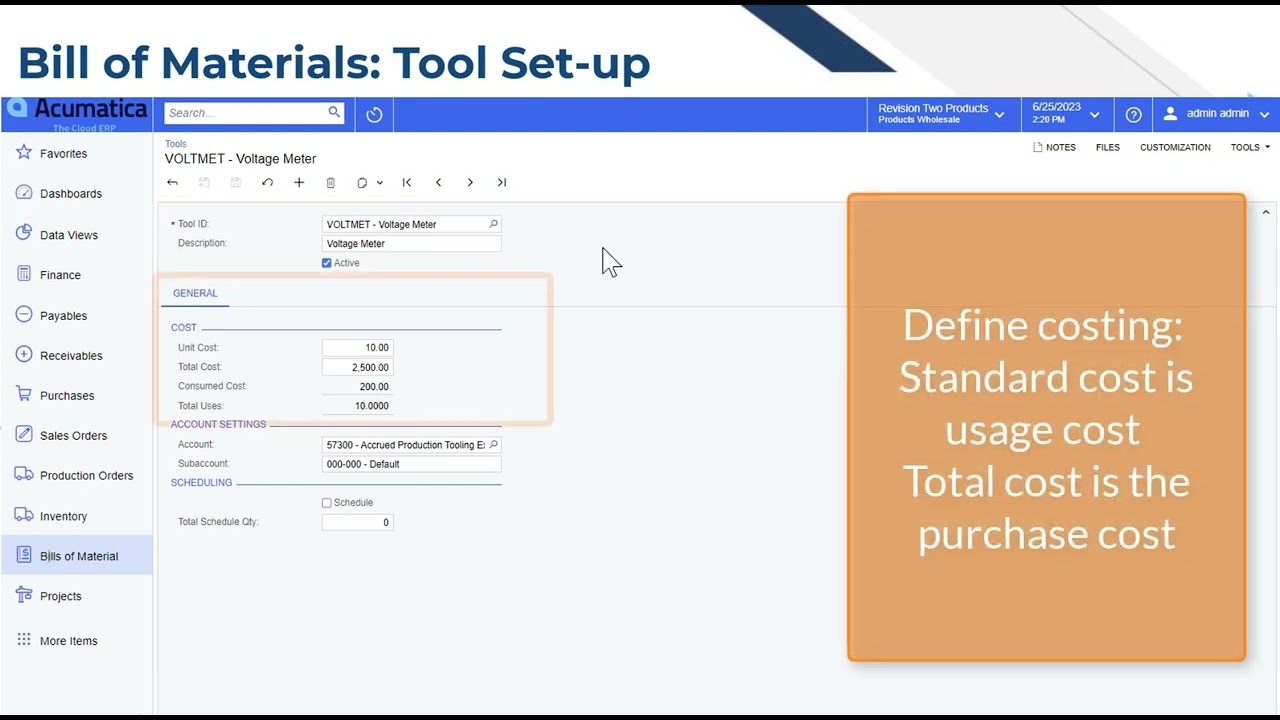Click the back arrow toolbar icon
The image size is (1280, 720).
click(x=172, y=183)
